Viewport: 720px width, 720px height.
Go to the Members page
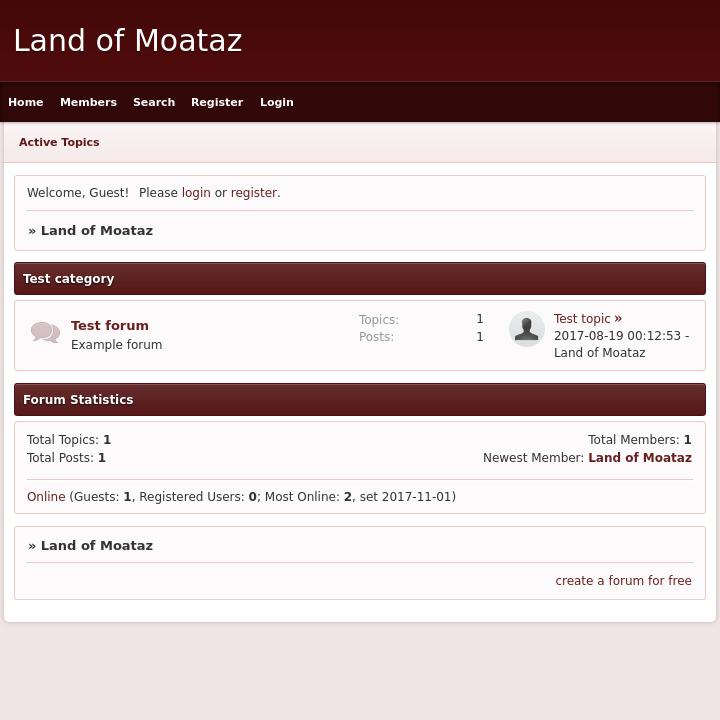(88, 102)
